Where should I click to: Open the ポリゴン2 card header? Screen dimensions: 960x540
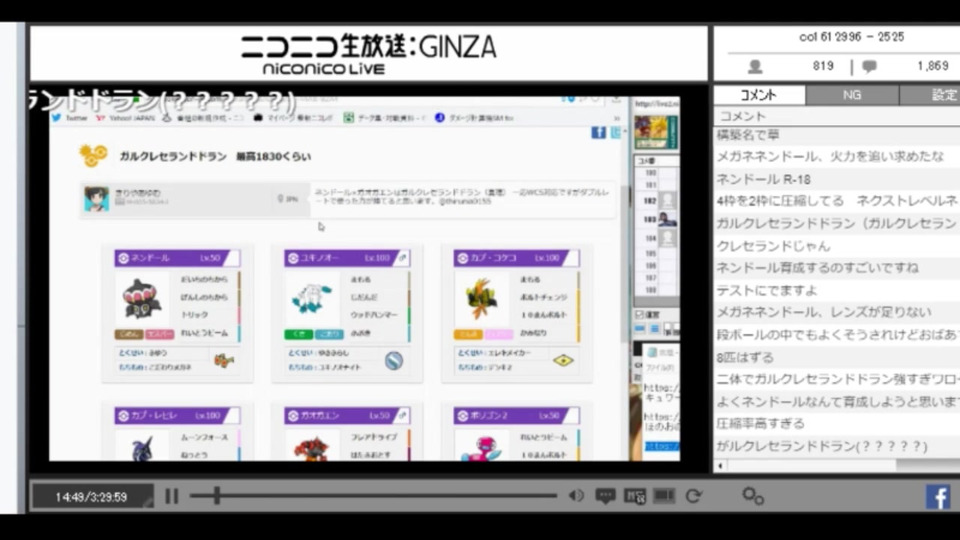[x=516, y=415]
